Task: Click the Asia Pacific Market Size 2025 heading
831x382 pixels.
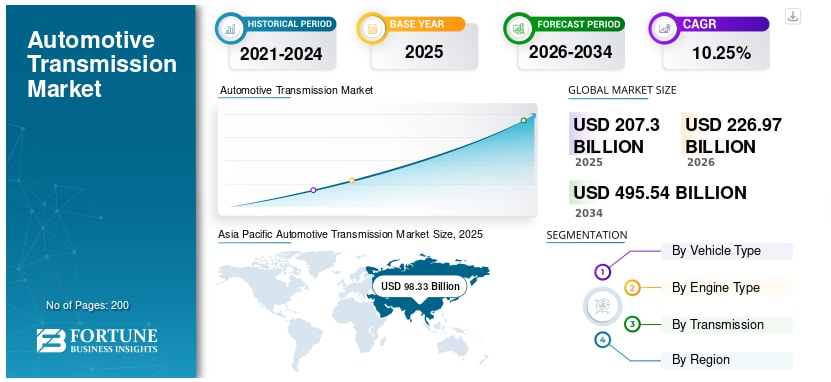Action: 350,234
